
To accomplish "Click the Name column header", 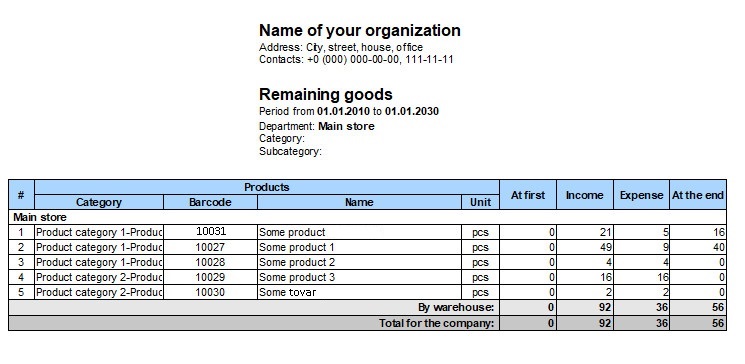I will pos(359,202).
